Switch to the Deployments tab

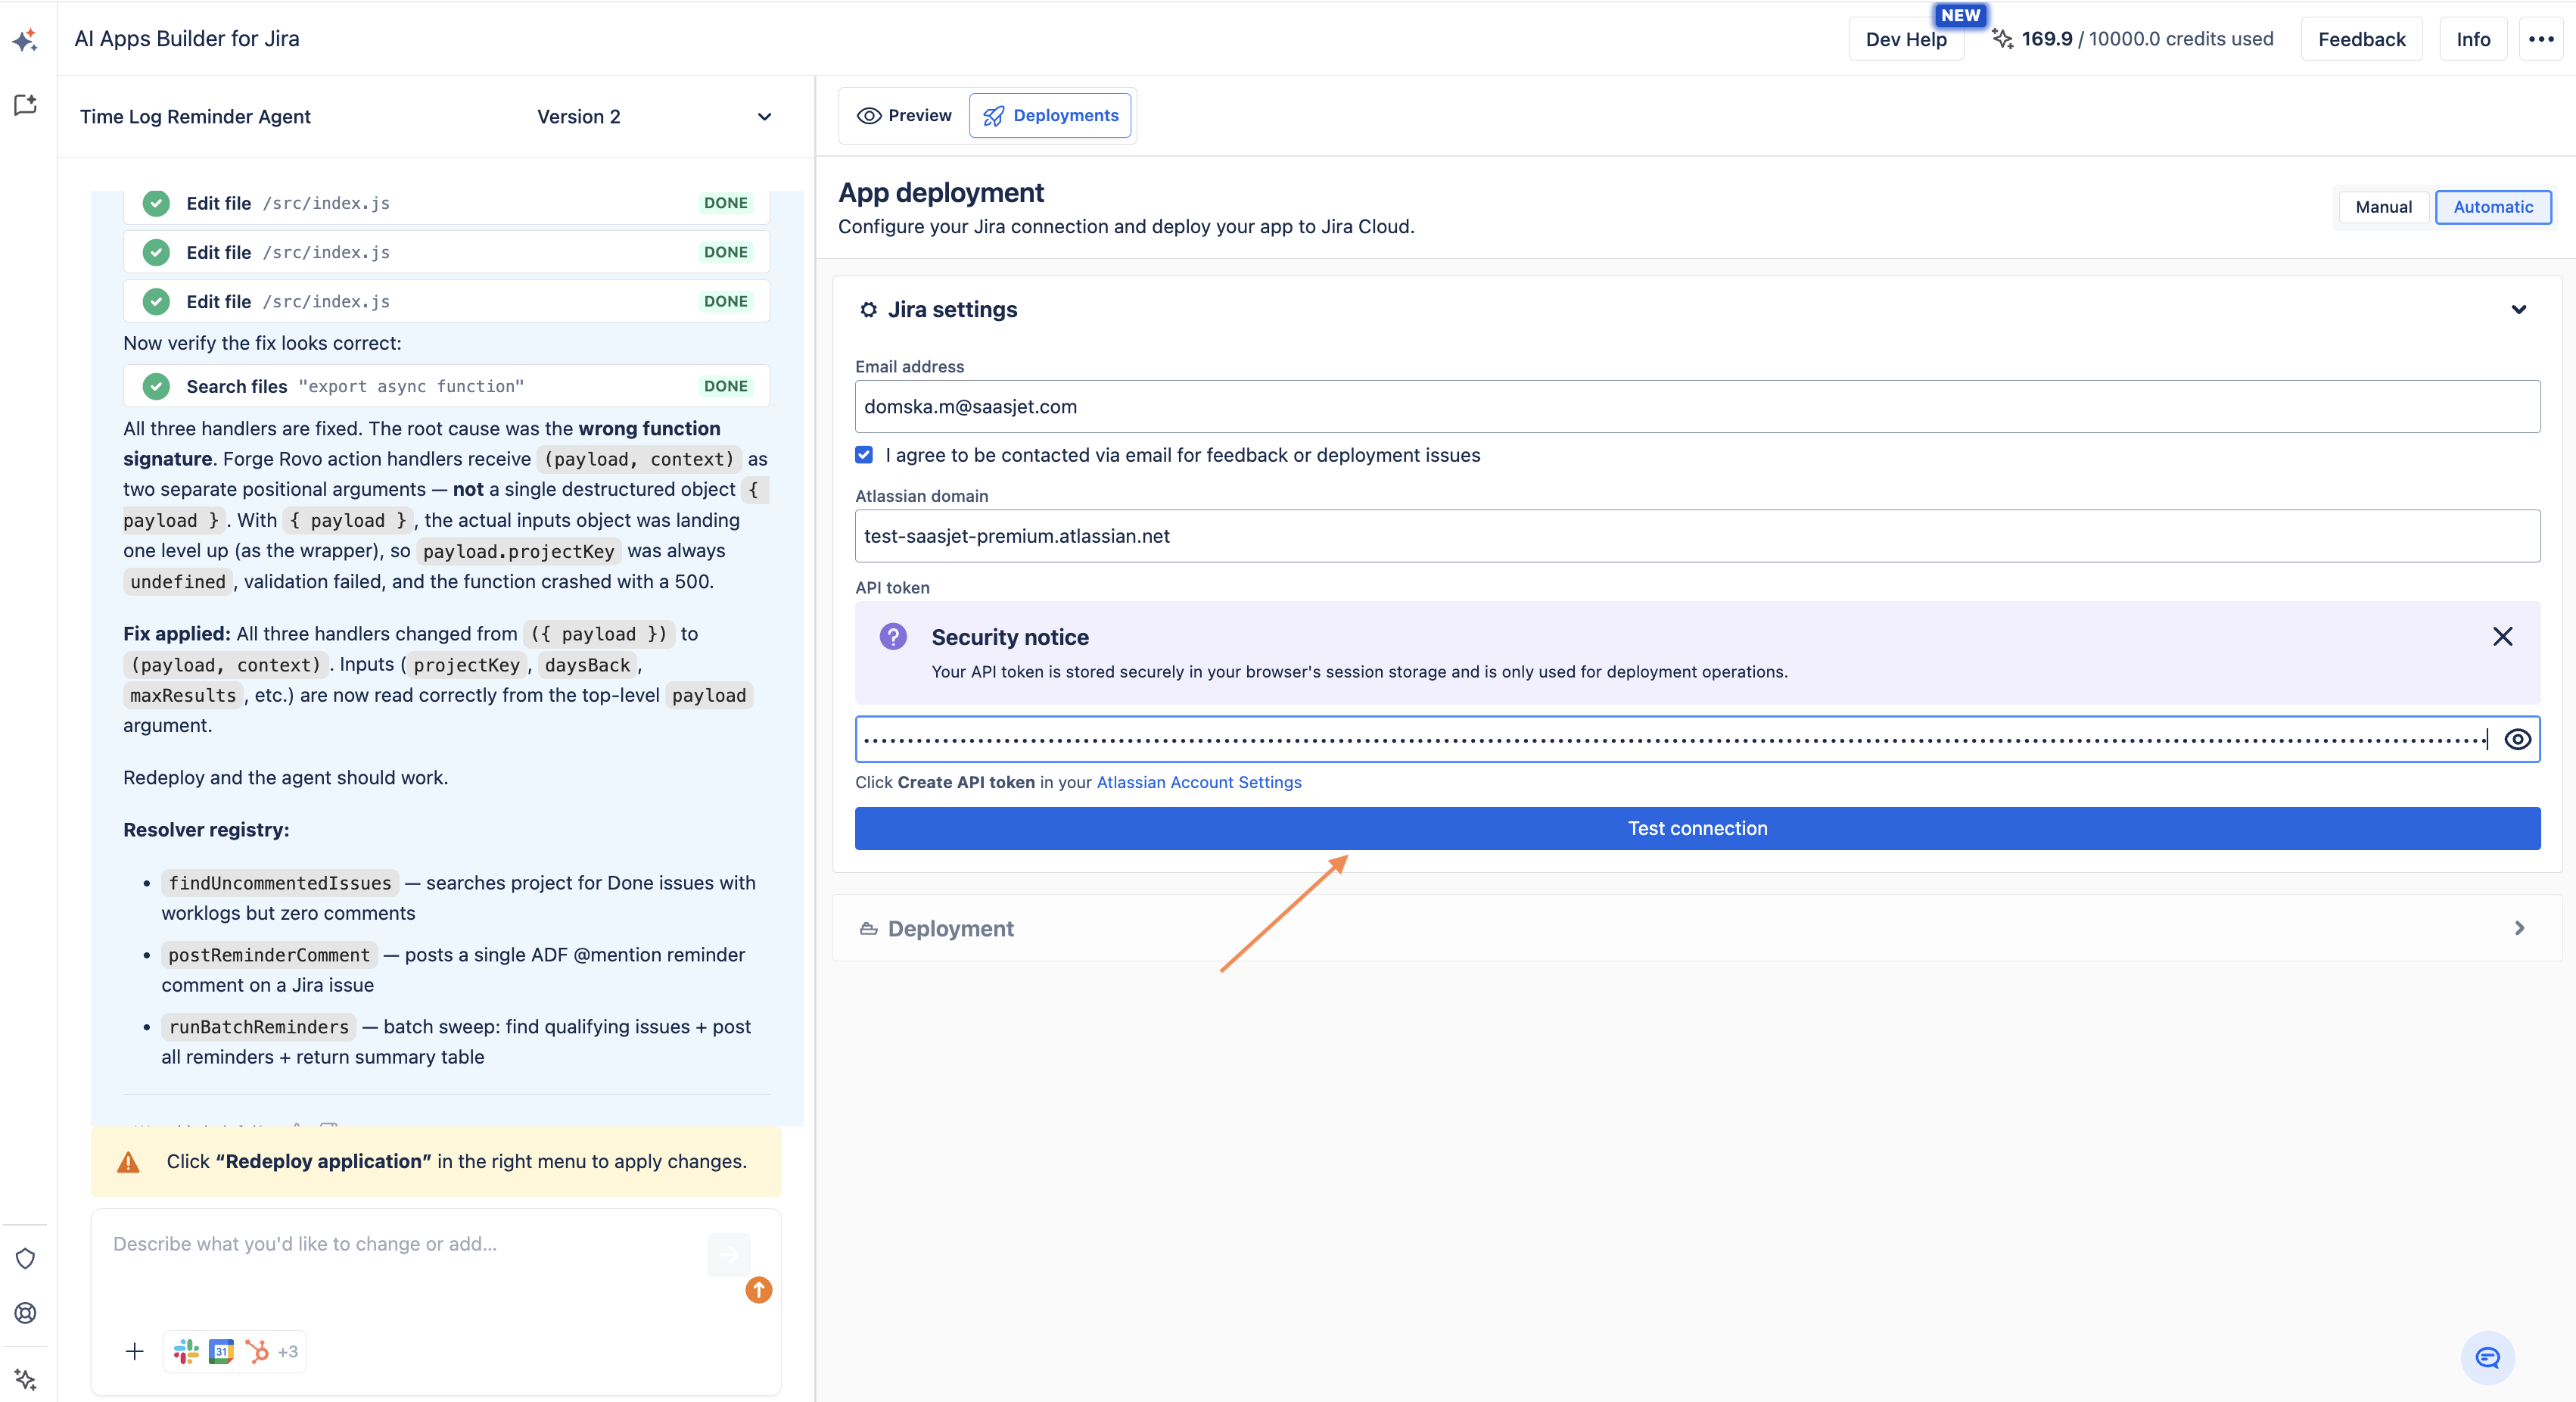[1050, 116]
